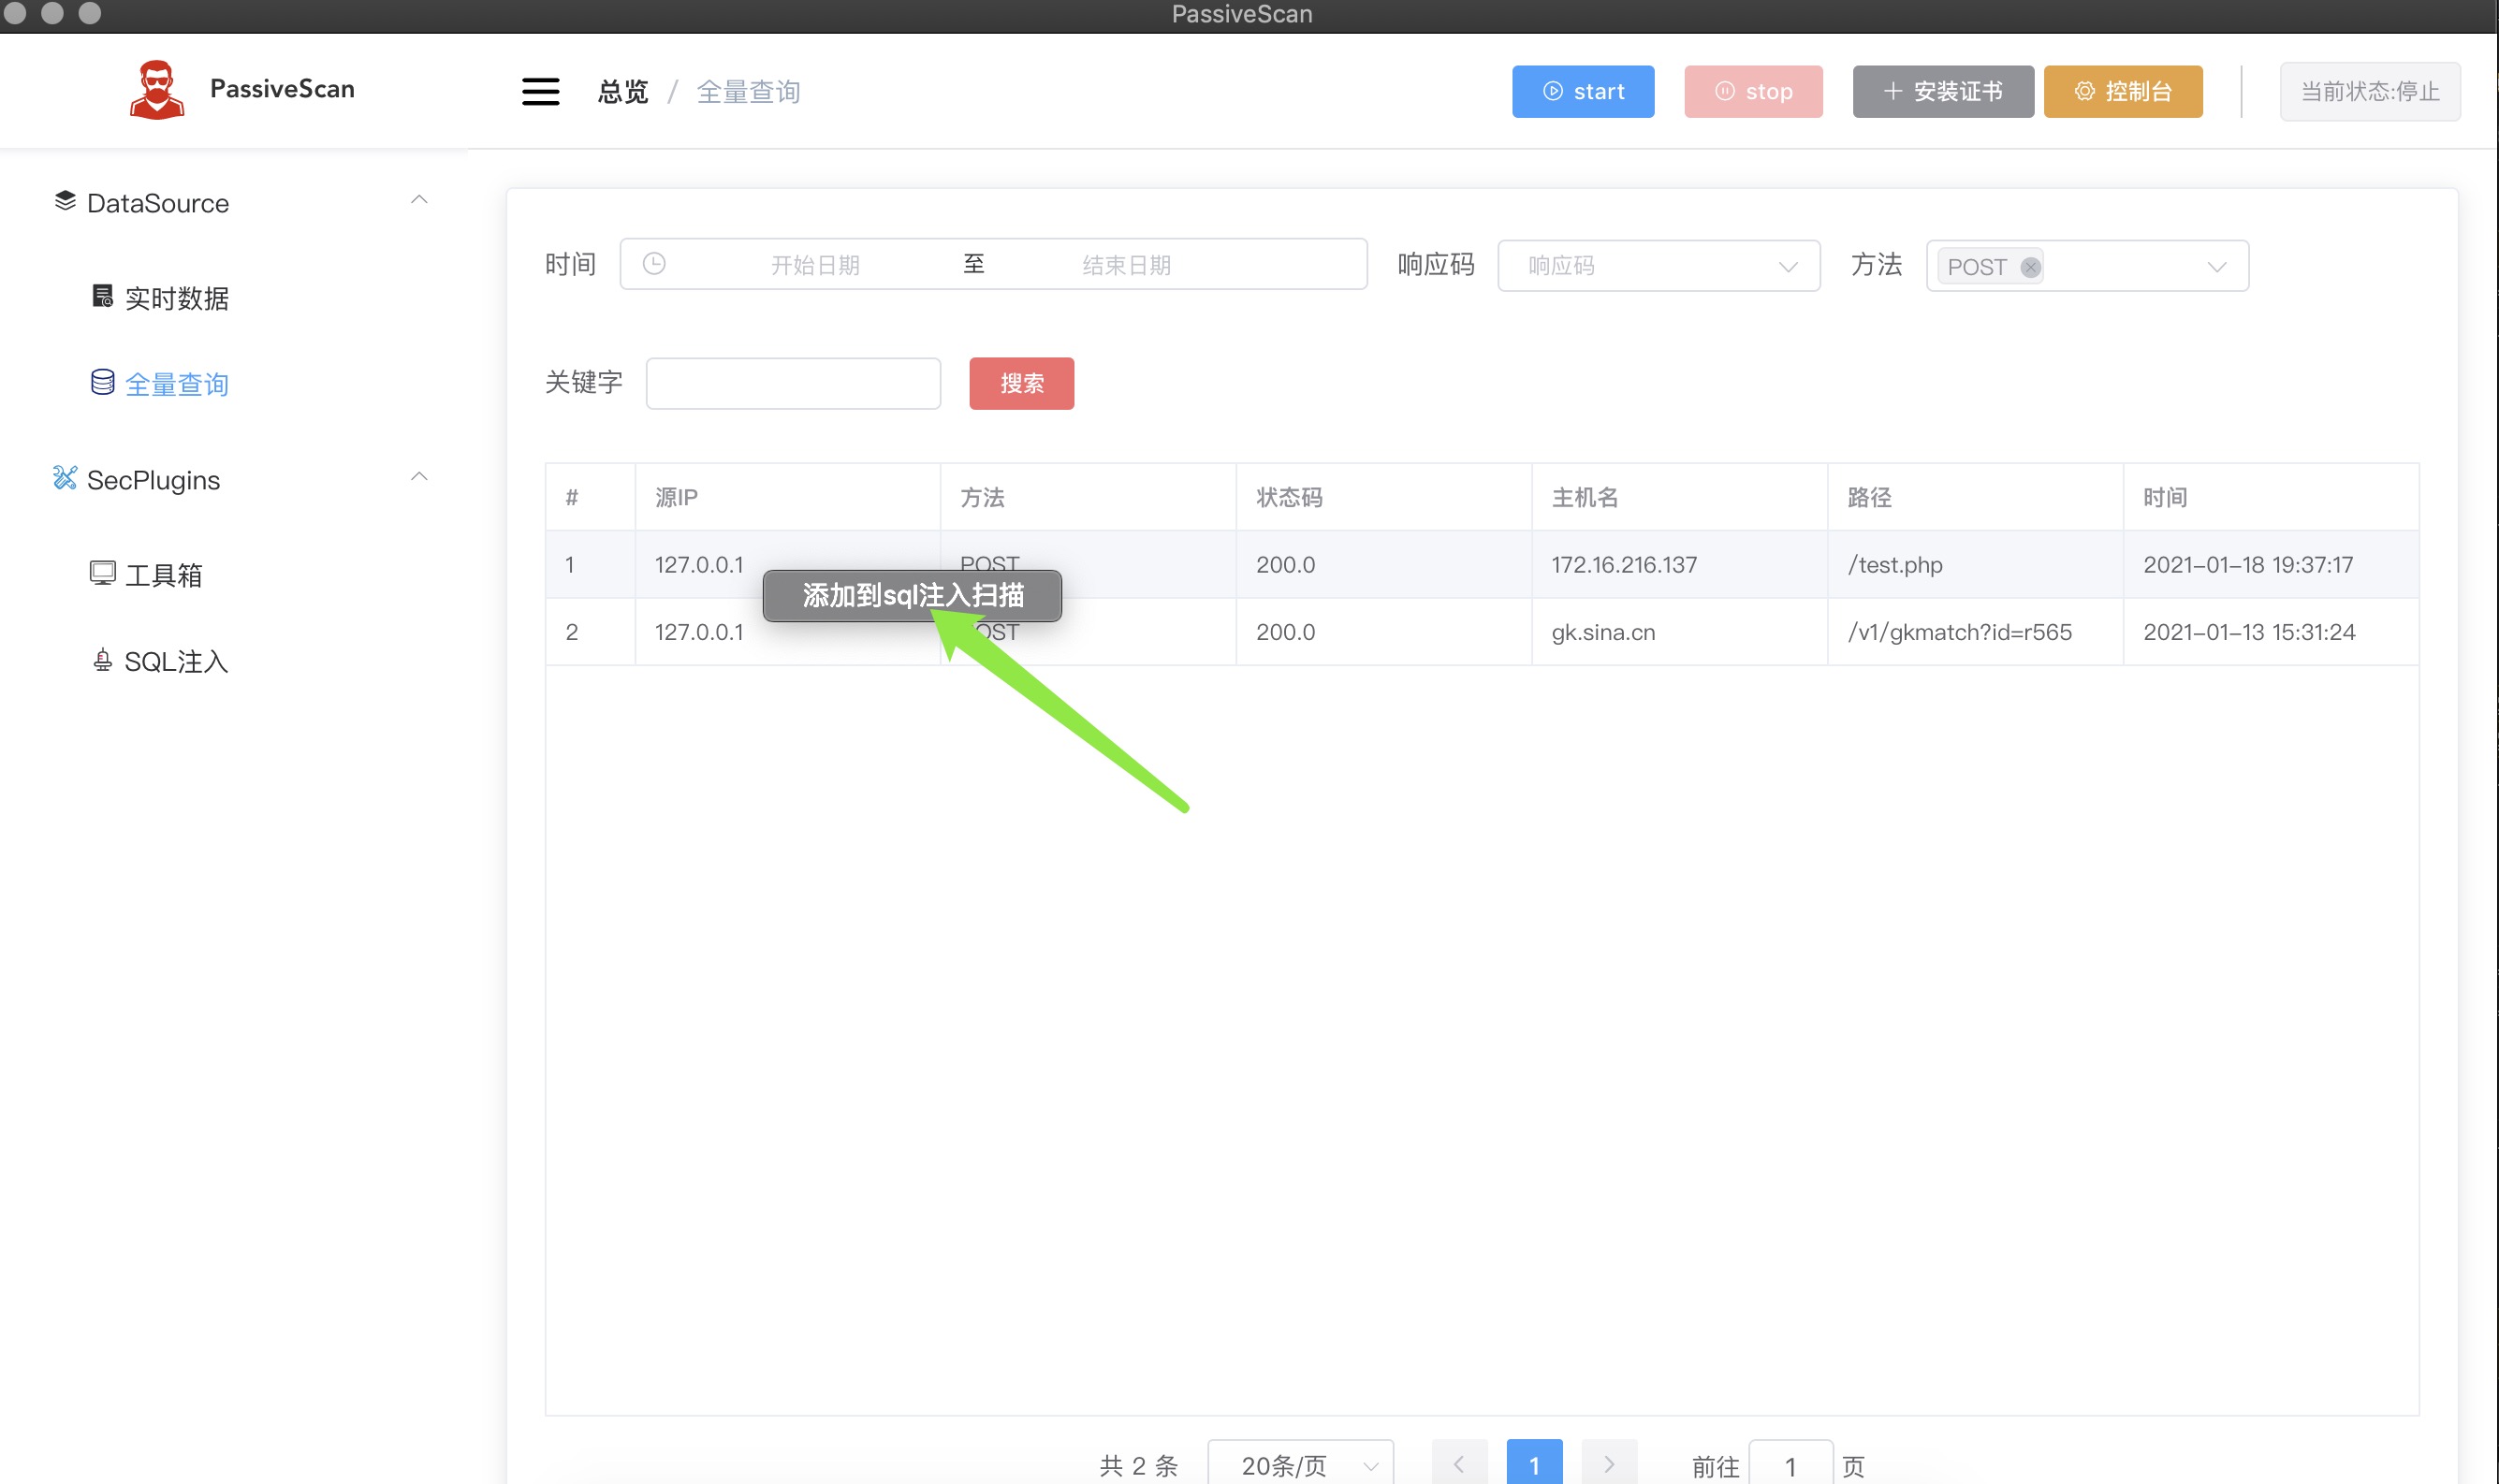
Task: Go to 总览 breadcrumb
Action: (622, 92)
